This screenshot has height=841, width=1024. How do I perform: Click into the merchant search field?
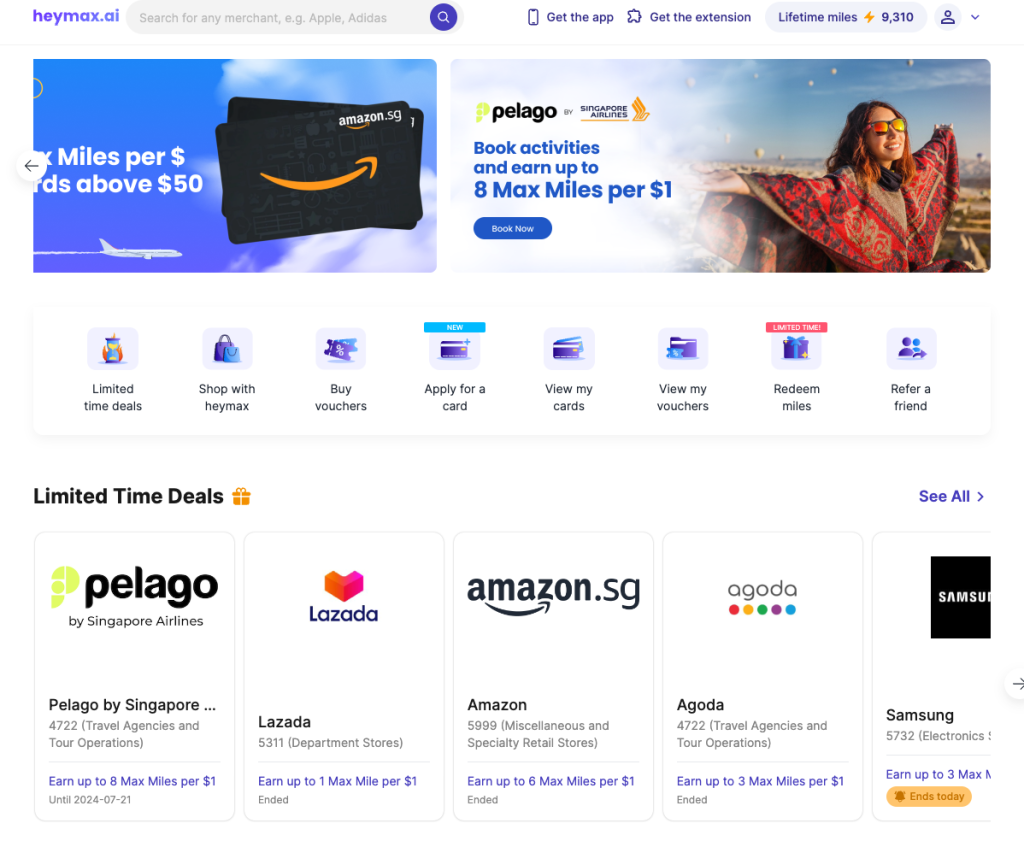tap(281, 18)
